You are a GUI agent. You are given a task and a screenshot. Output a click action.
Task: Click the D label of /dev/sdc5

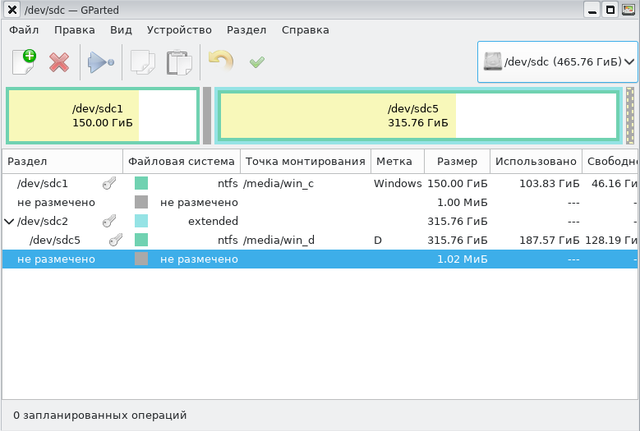click(378, 240)
